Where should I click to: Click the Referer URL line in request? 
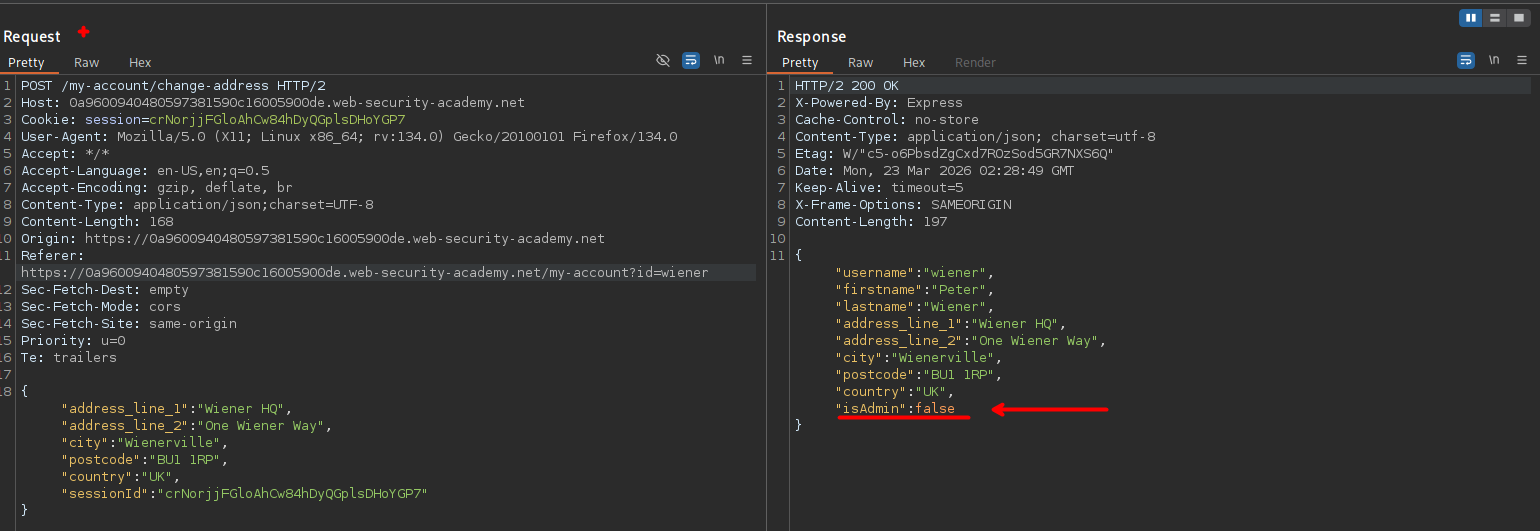pos(364,273)
